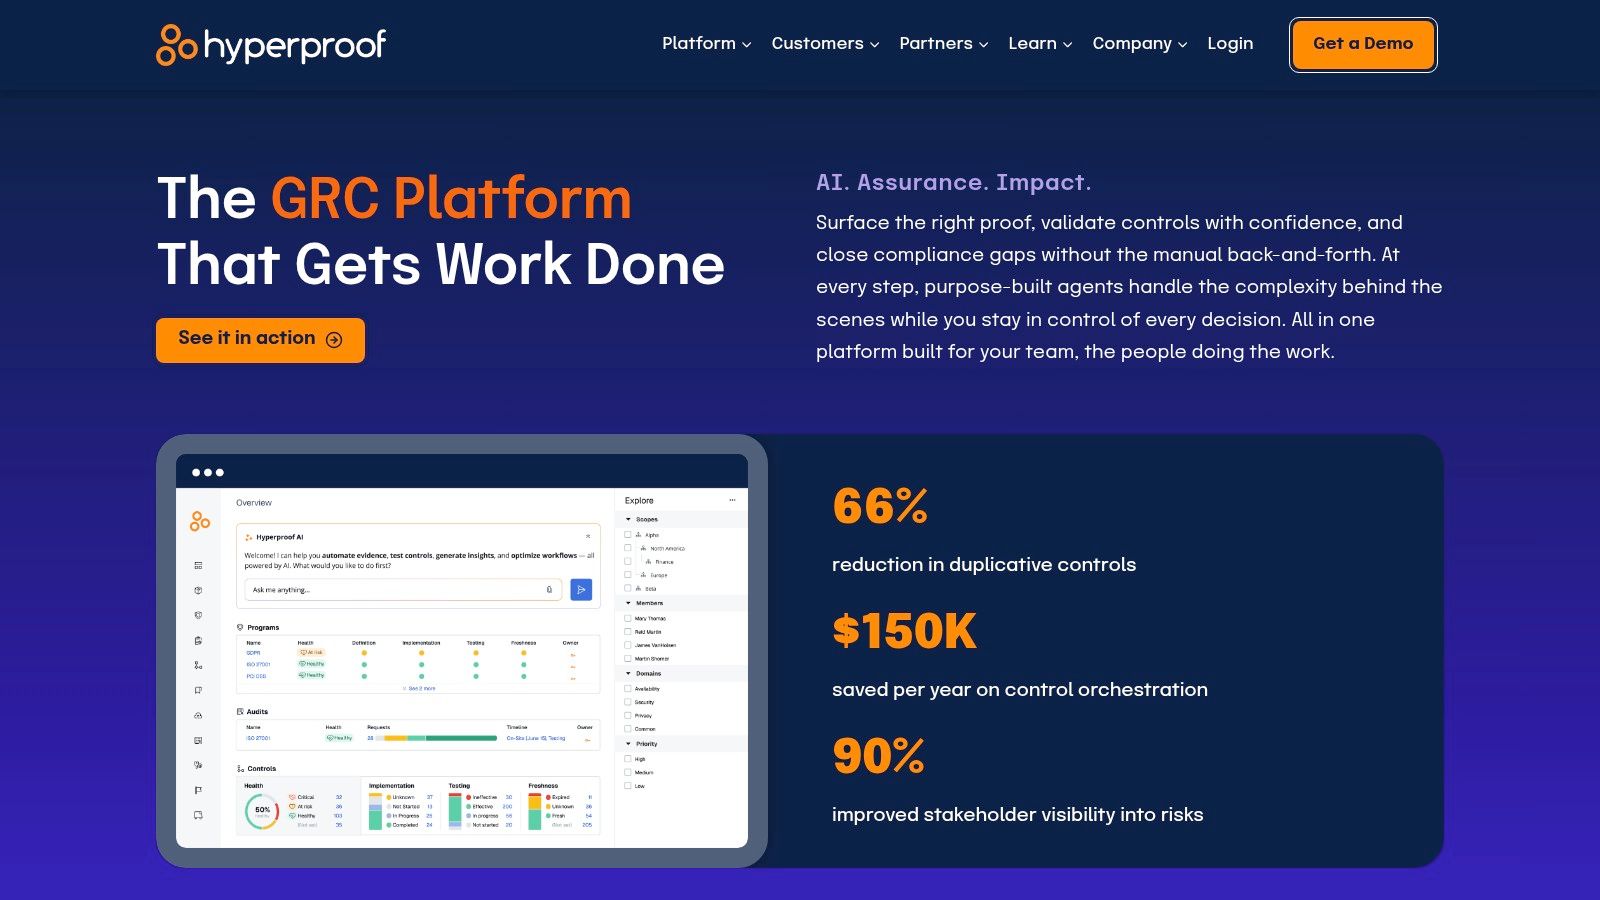Click the Ask me anything input field
This screenshot has width=1600, height=900.
click(403, 590)
